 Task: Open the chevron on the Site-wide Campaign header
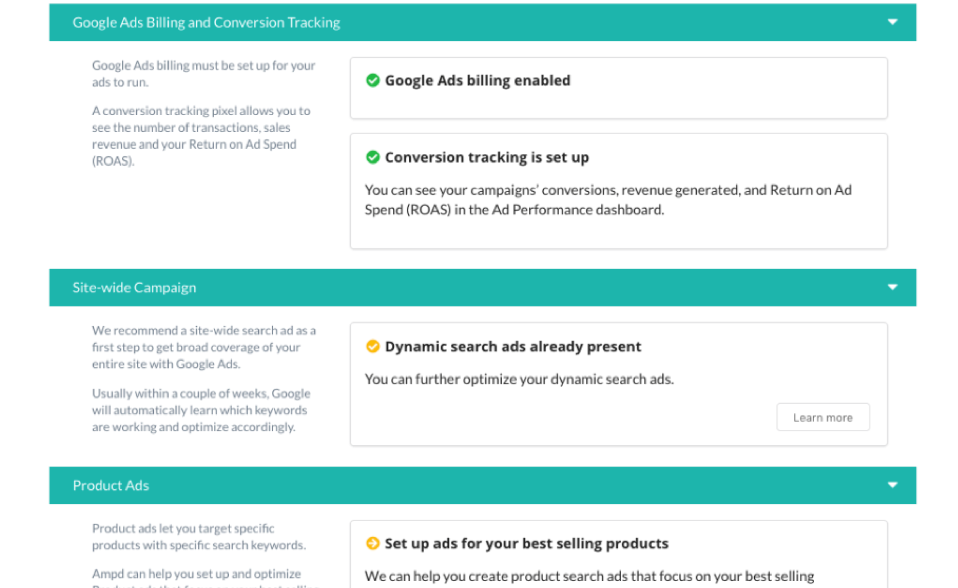pos(891,286)
